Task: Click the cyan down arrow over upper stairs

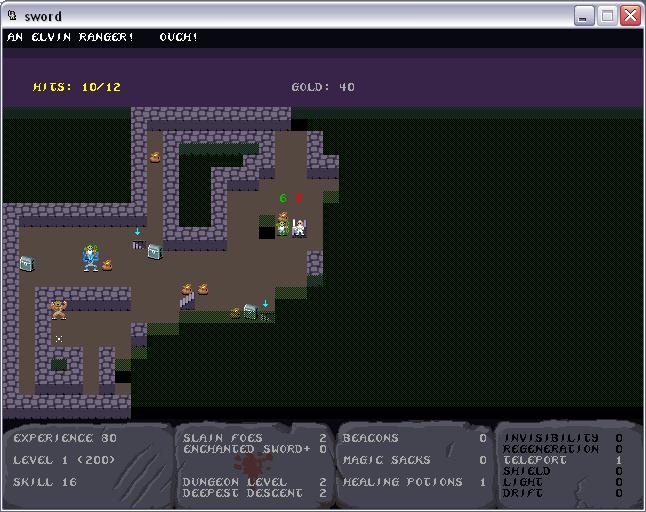Action: click(x=137, y=232)
